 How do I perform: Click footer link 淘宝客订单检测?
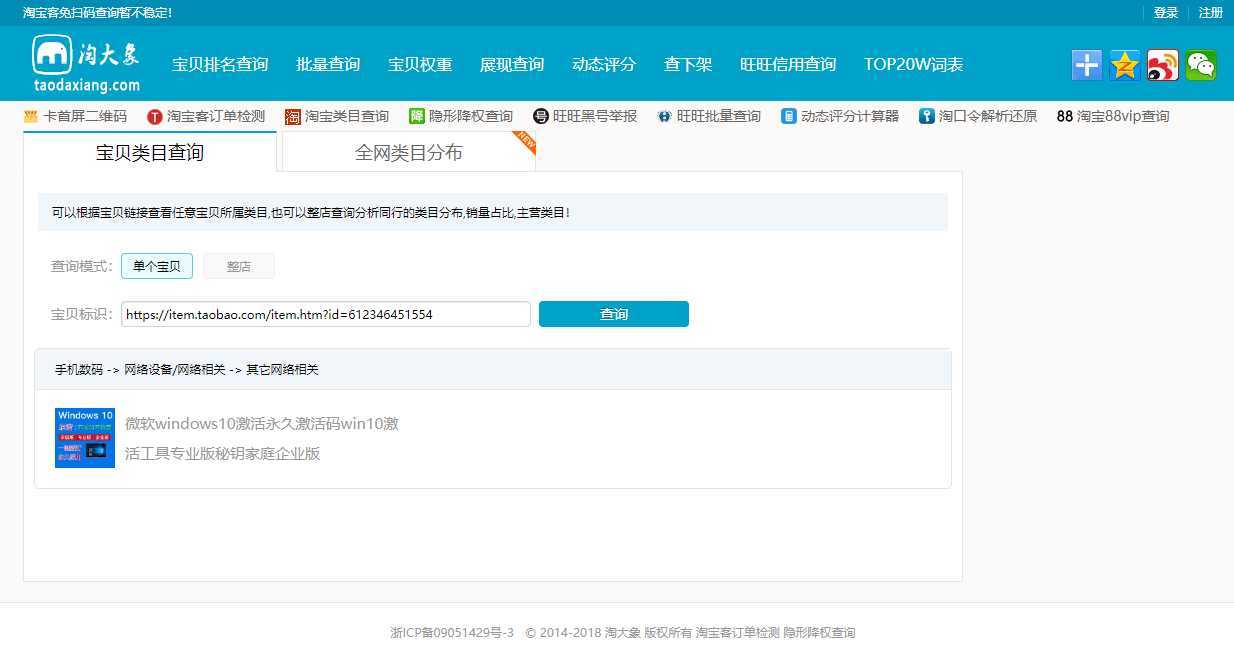pos(737,633)
